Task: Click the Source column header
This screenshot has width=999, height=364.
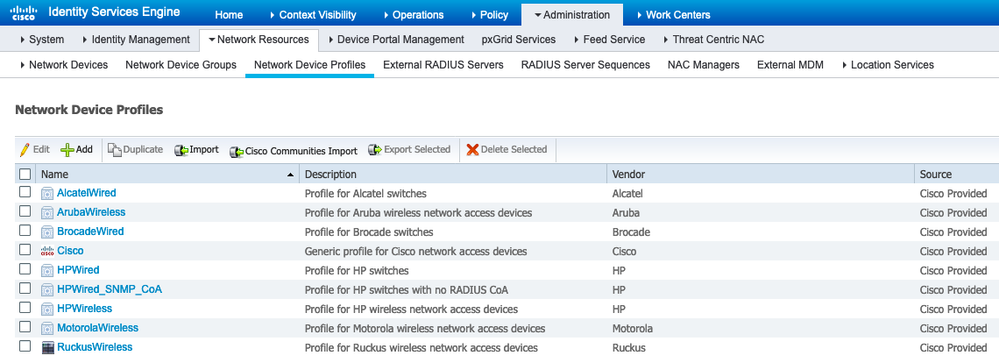Action: click(956, 174)
